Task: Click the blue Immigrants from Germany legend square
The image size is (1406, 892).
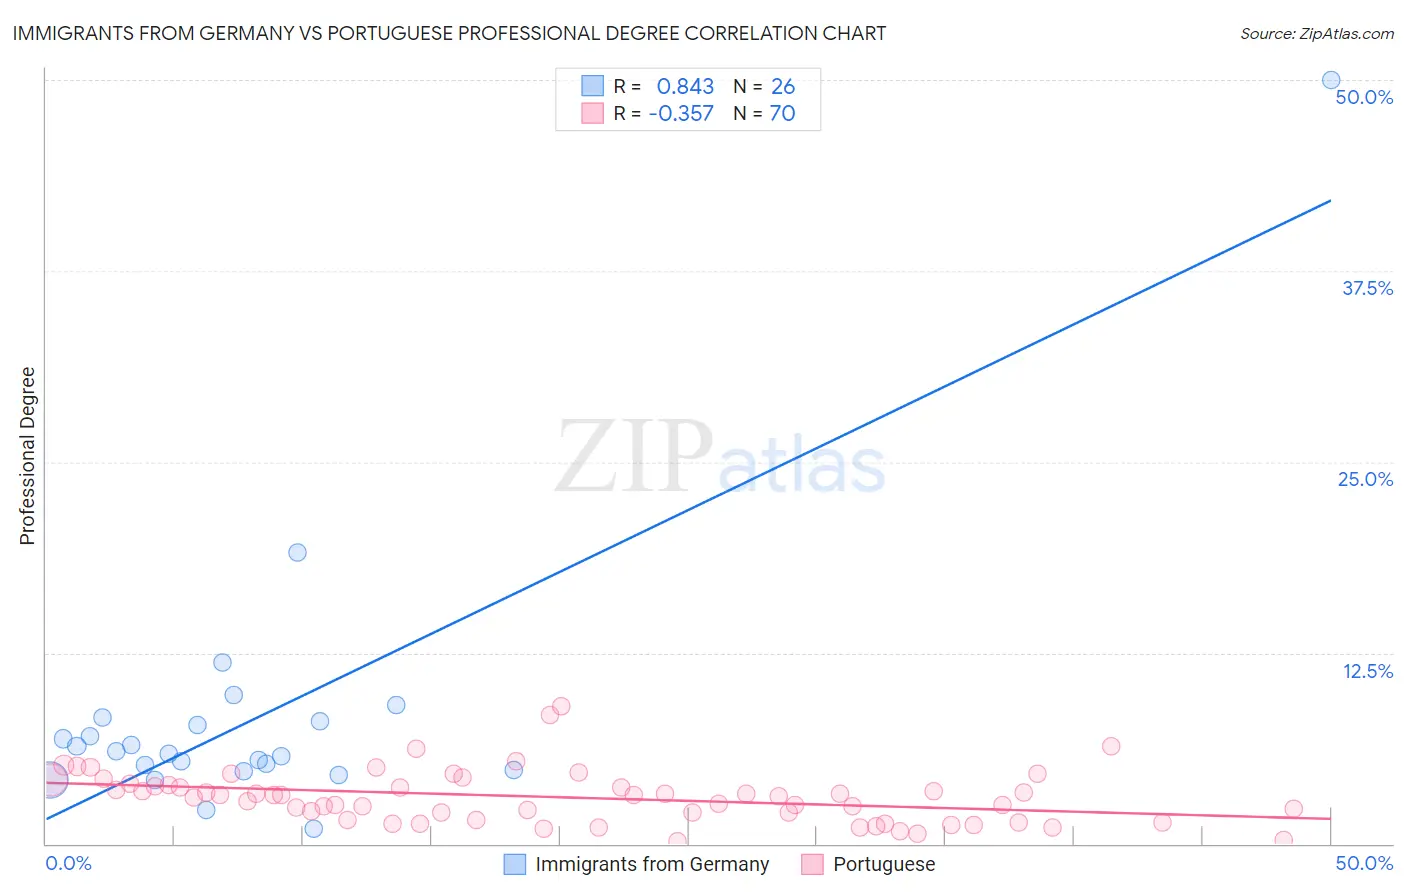Action: pos(515,864)
